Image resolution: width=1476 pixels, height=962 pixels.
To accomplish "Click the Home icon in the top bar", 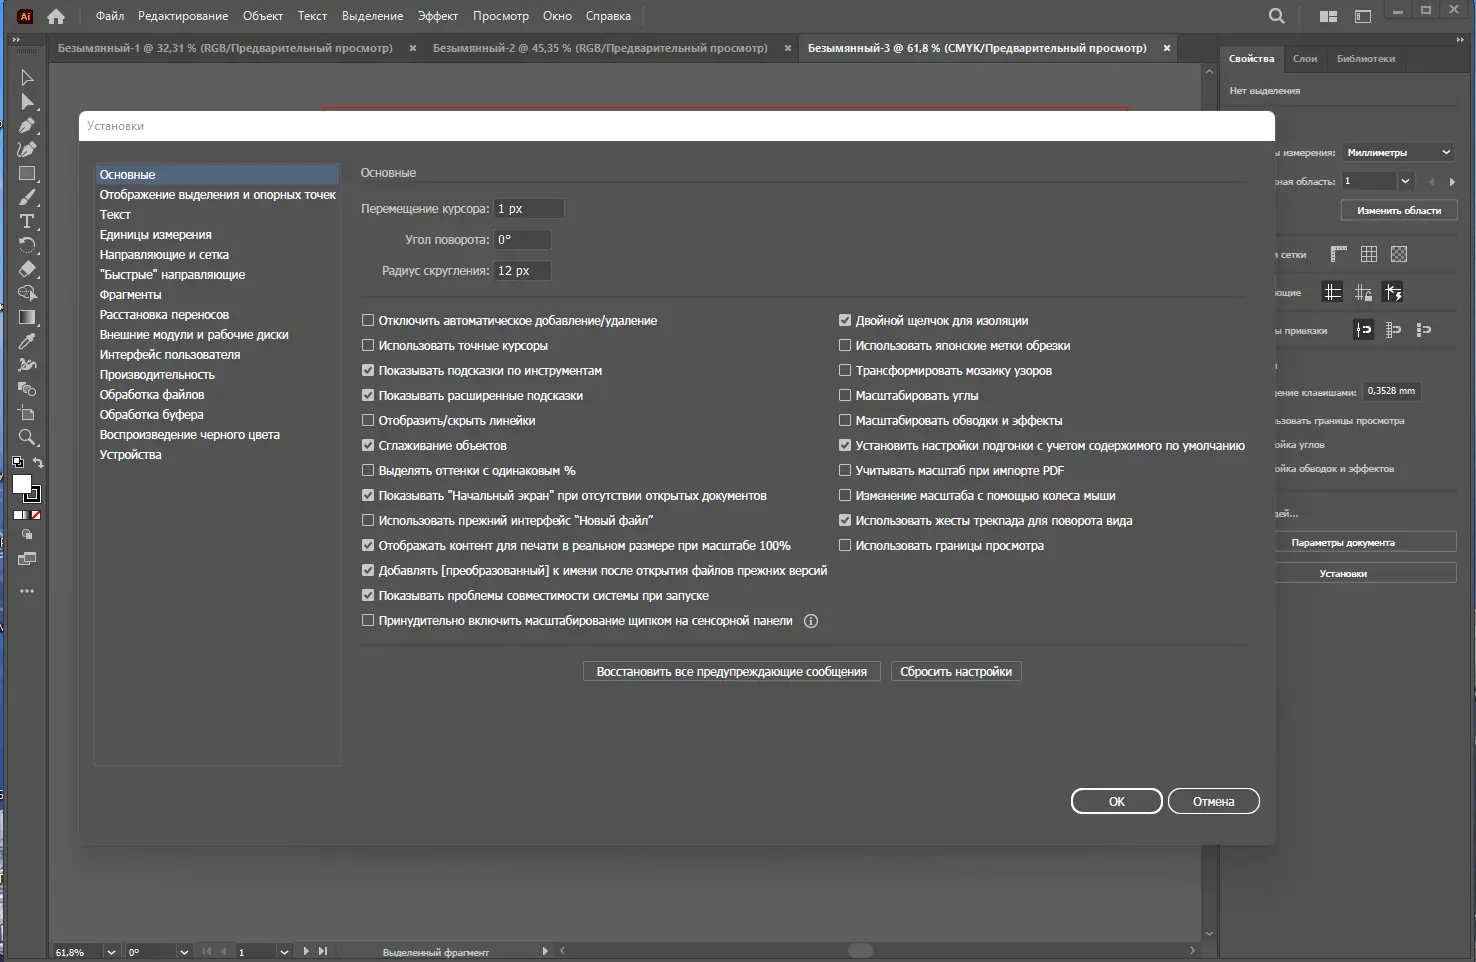I will tap(56, 16).
